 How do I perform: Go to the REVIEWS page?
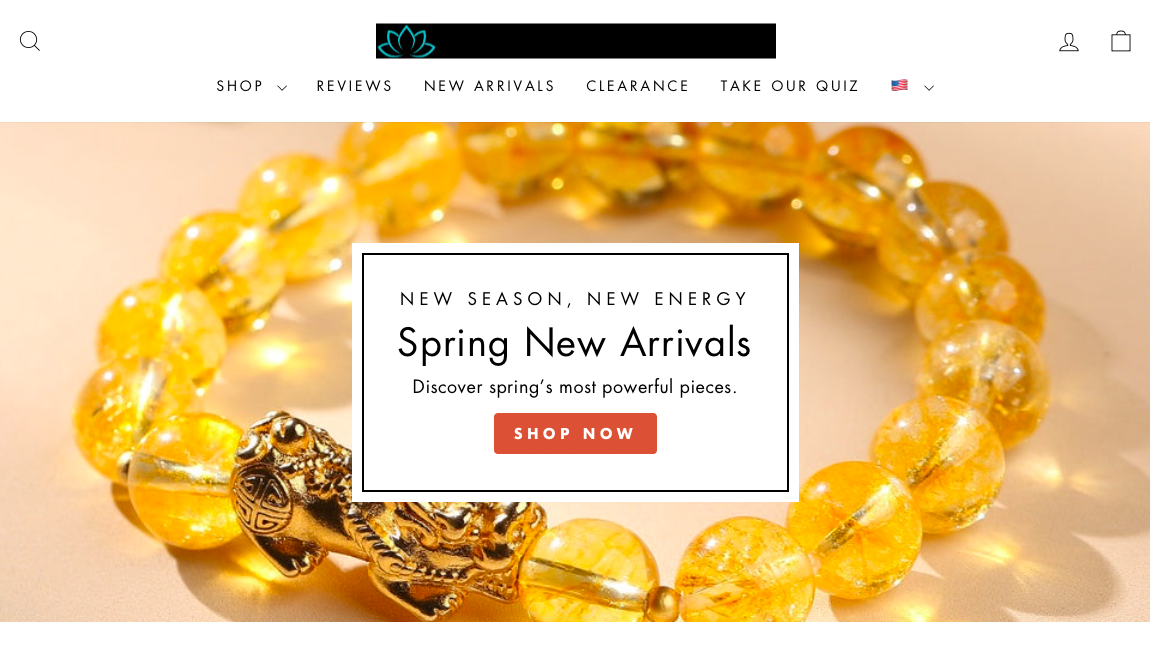(354, 87)
